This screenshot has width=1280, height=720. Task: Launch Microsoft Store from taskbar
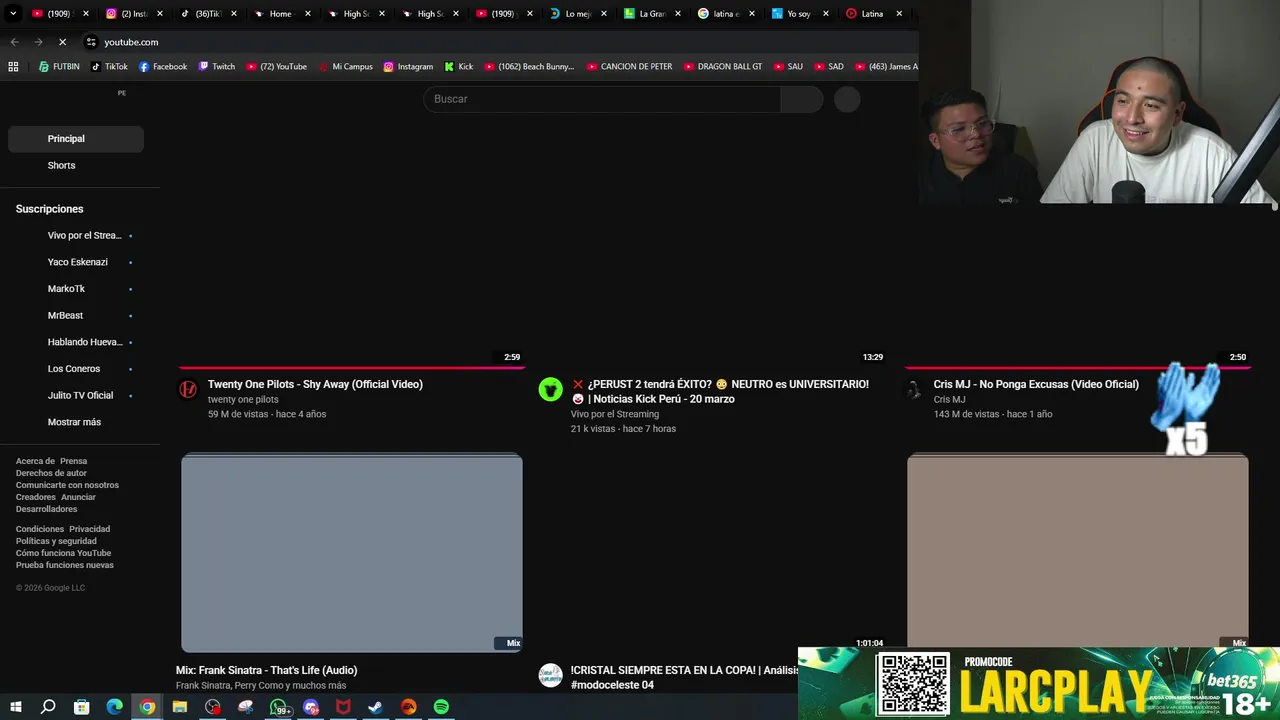(81, 707)
